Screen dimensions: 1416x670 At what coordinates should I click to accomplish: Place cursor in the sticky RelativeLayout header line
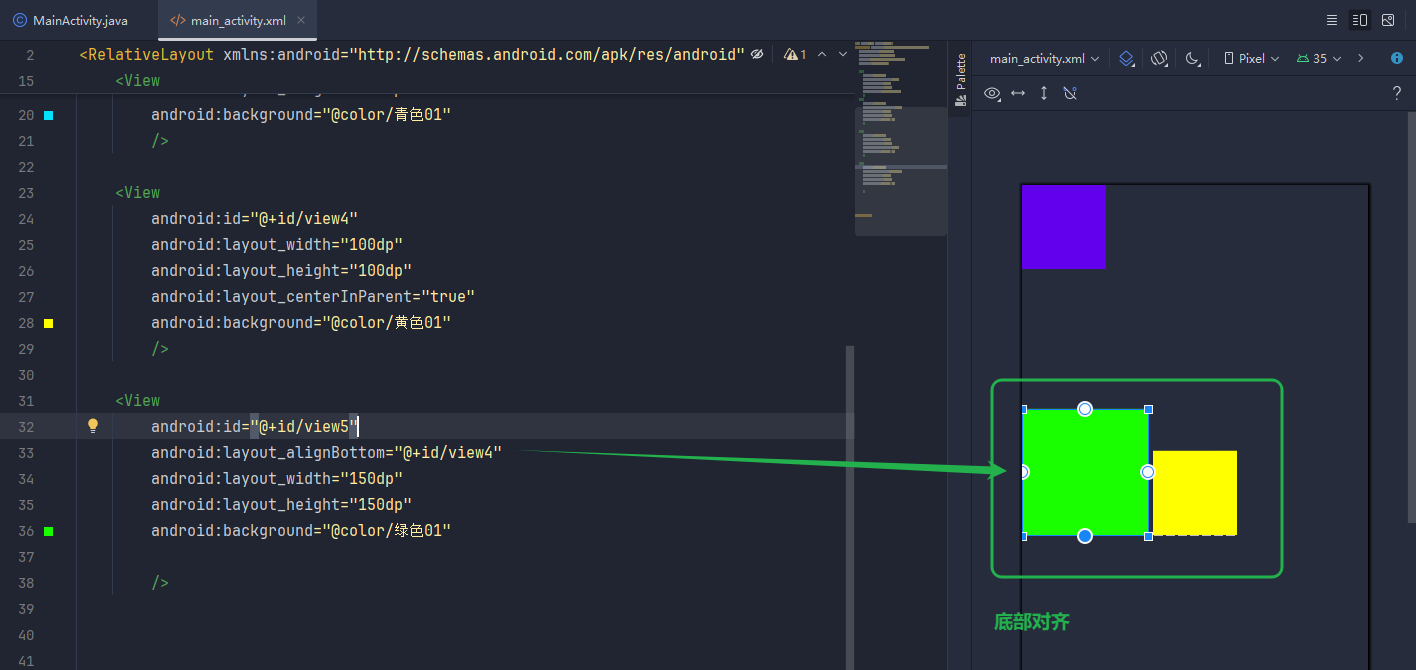point(412,54)
